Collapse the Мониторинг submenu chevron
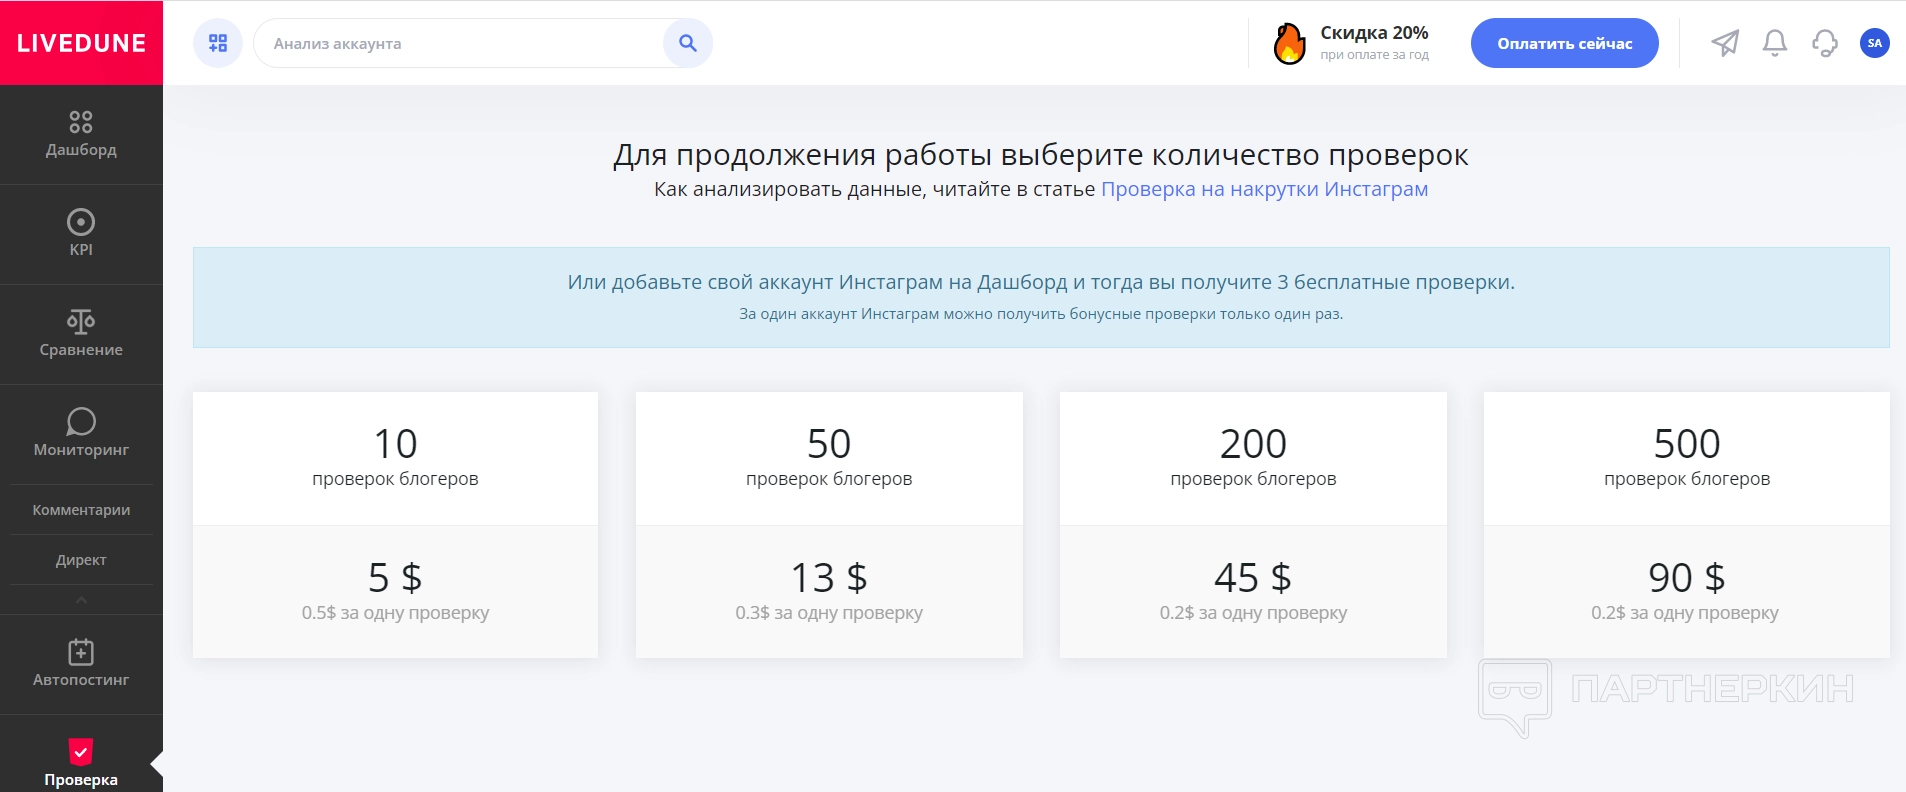Screen dimensions: 1906x792 (81, 600)
